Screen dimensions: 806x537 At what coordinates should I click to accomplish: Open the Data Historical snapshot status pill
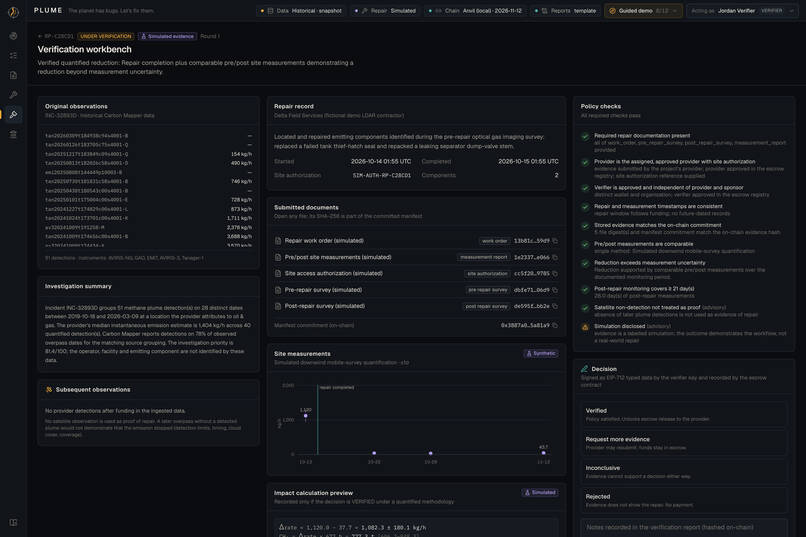pyautogui.click(x=301, y=11)
